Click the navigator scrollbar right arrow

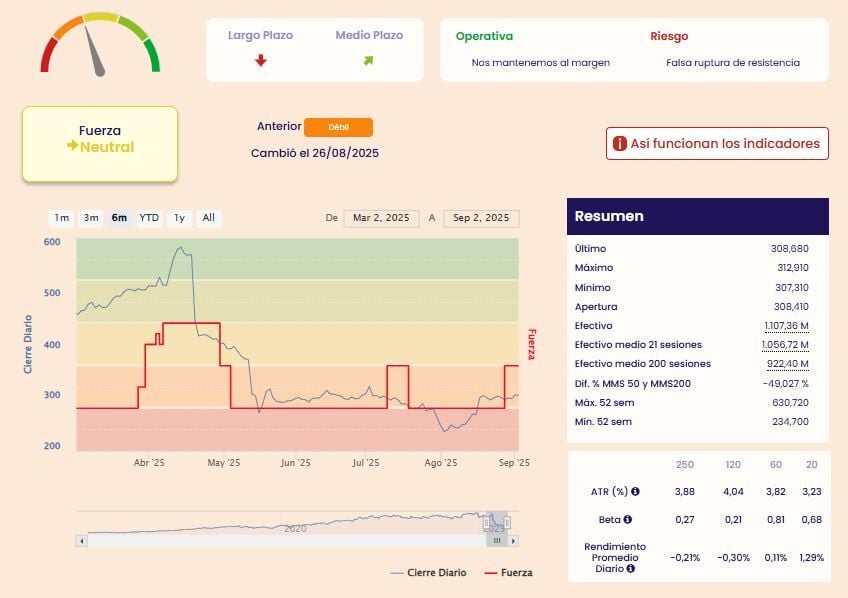click(x=513, y=541)
